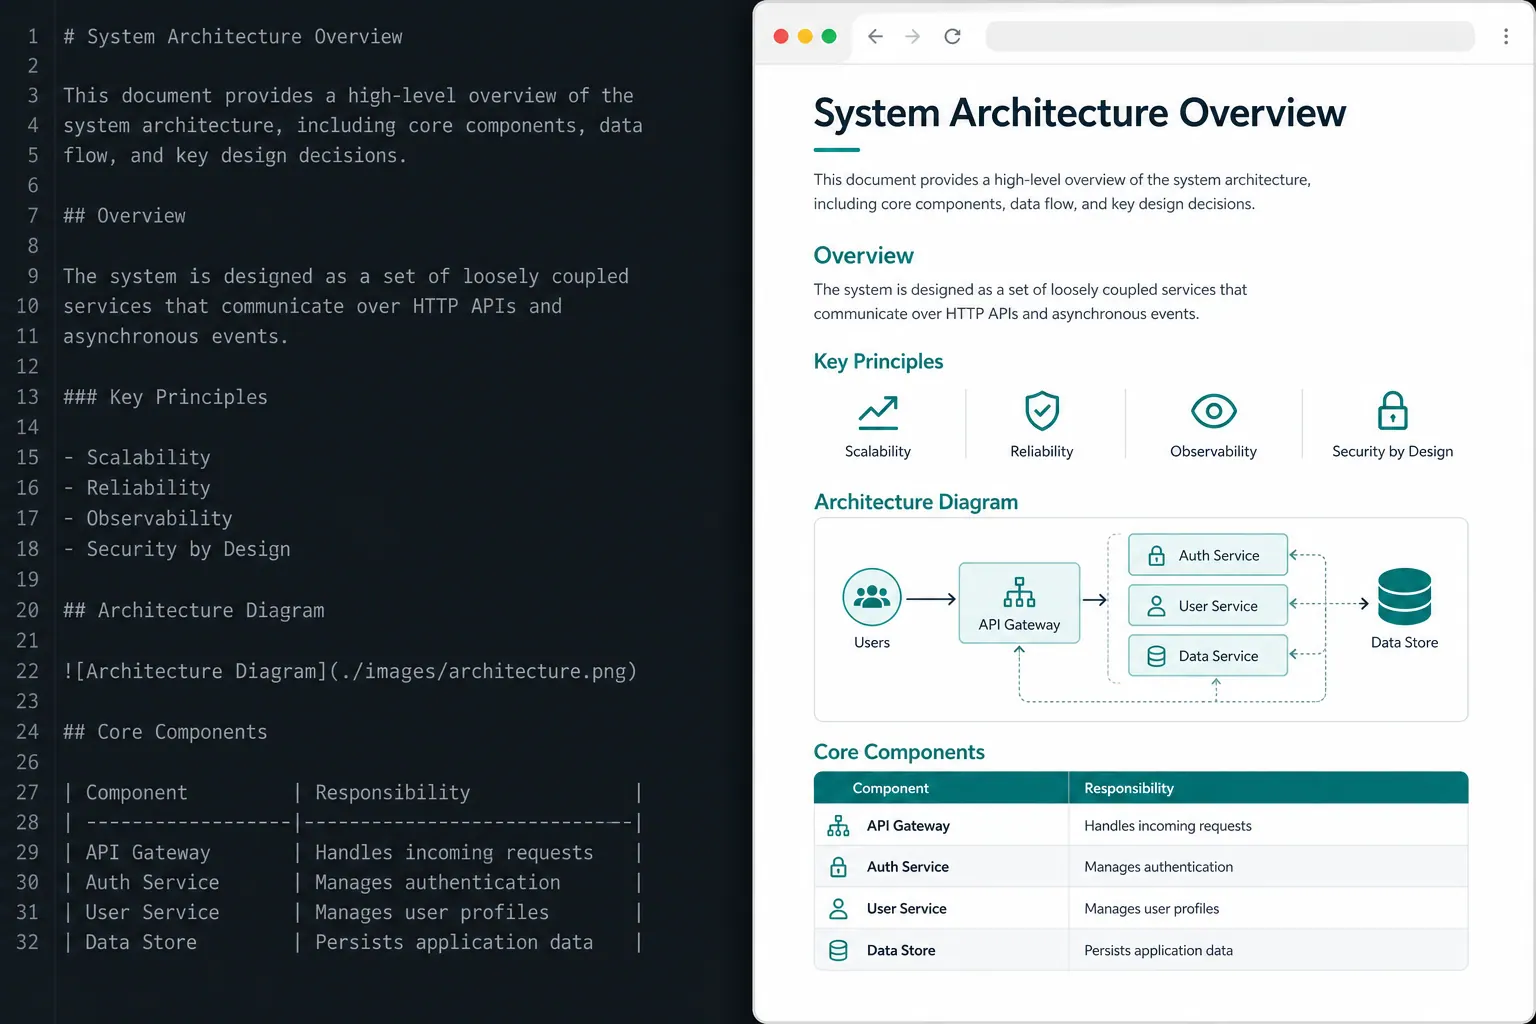Select the Auth Service diagram box

[x=1208, y=555]
